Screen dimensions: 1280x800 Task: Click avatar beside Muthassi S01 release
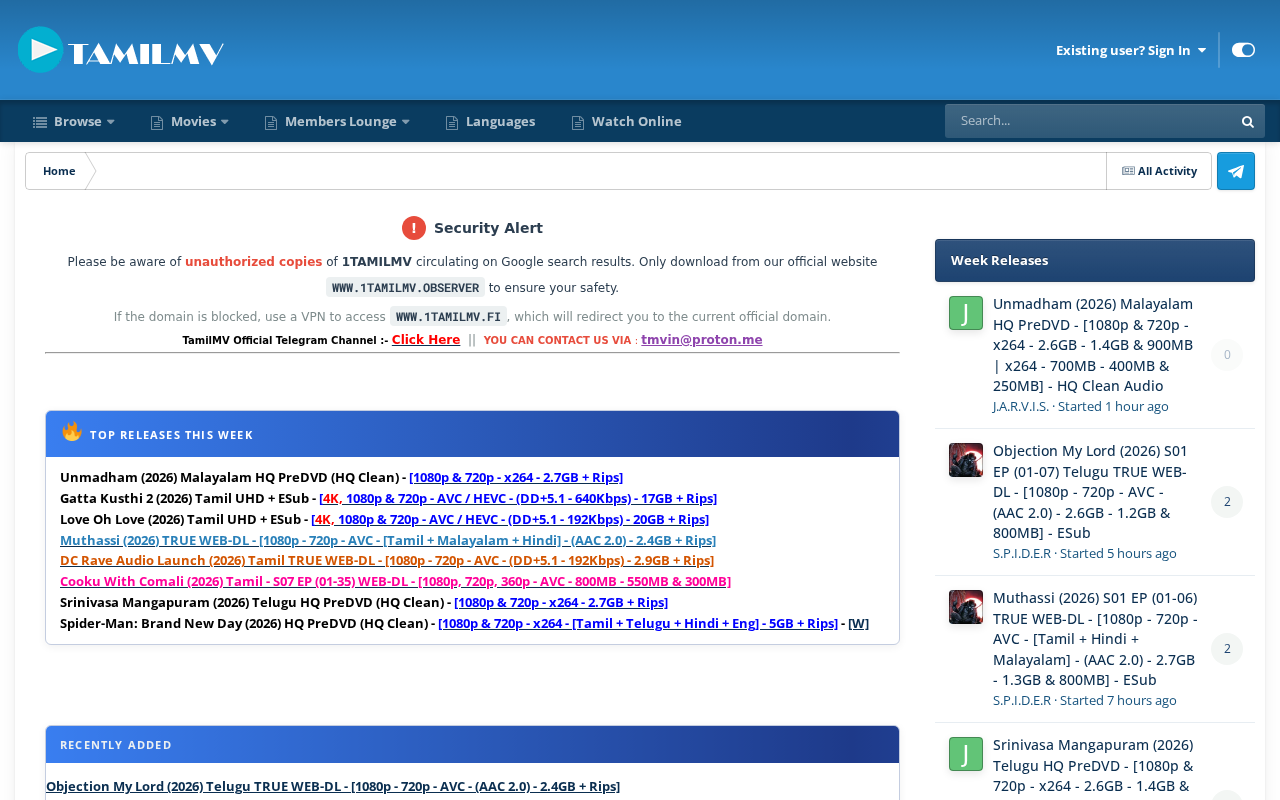pyautogui.click(x=966, y=607)
